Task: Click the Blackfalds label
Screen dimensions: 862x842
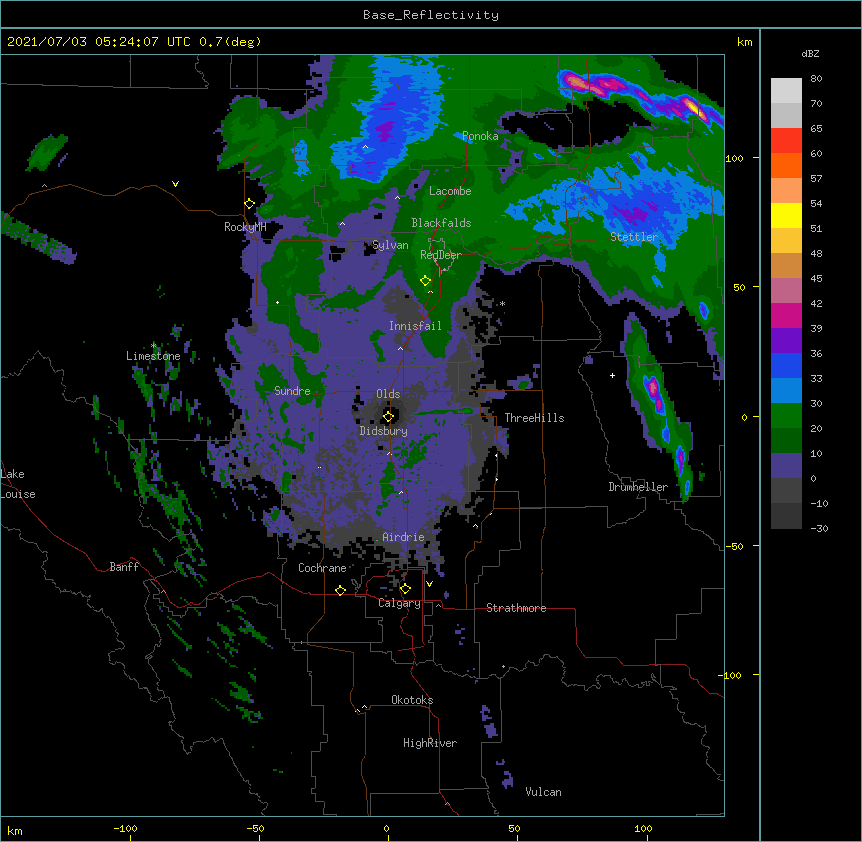Action: tap(441, 223)
